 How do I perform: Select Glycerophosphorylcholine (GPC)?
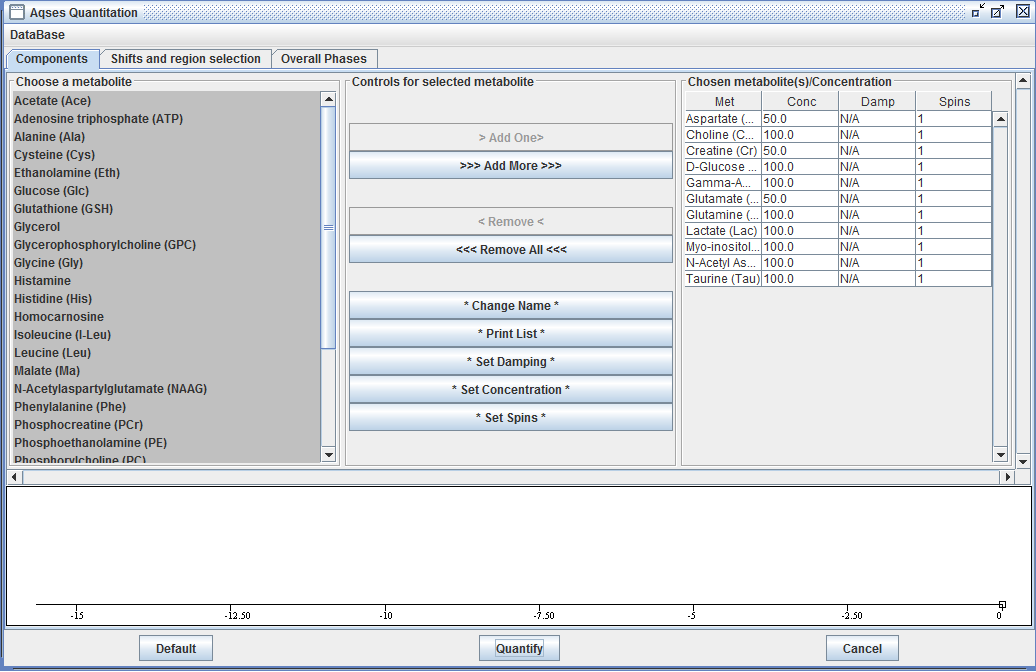tap(166, 244)
